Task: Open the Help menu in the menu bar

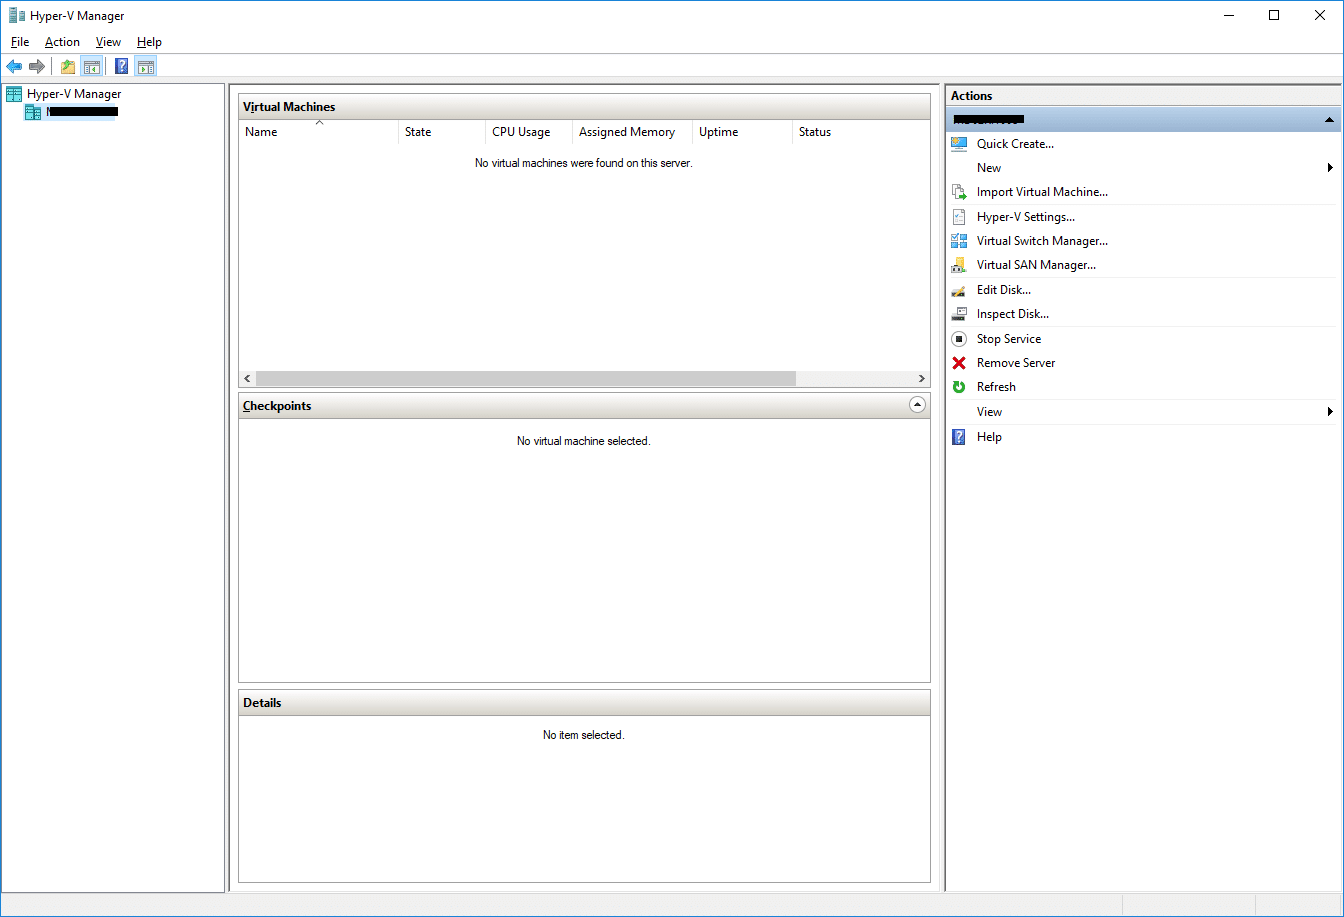Action: [149, 42]
